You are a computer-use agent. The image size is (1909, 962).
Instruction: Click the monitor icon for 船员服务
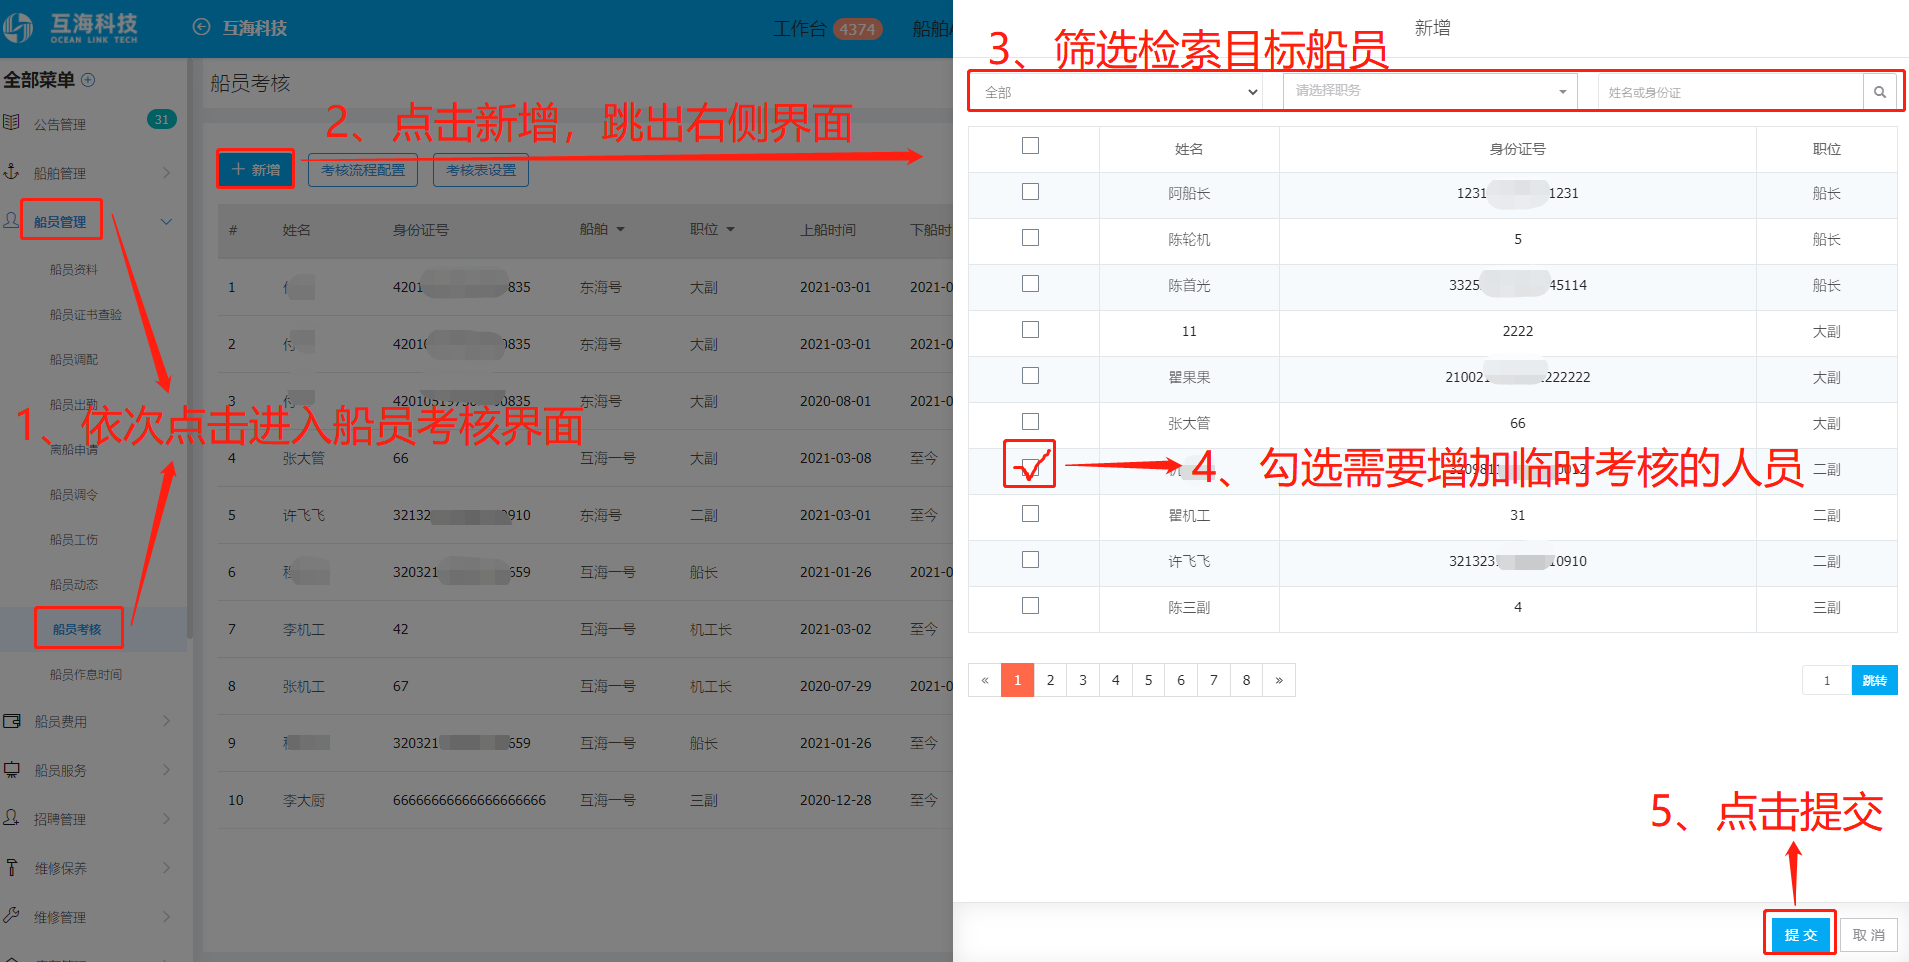[12, 769]
